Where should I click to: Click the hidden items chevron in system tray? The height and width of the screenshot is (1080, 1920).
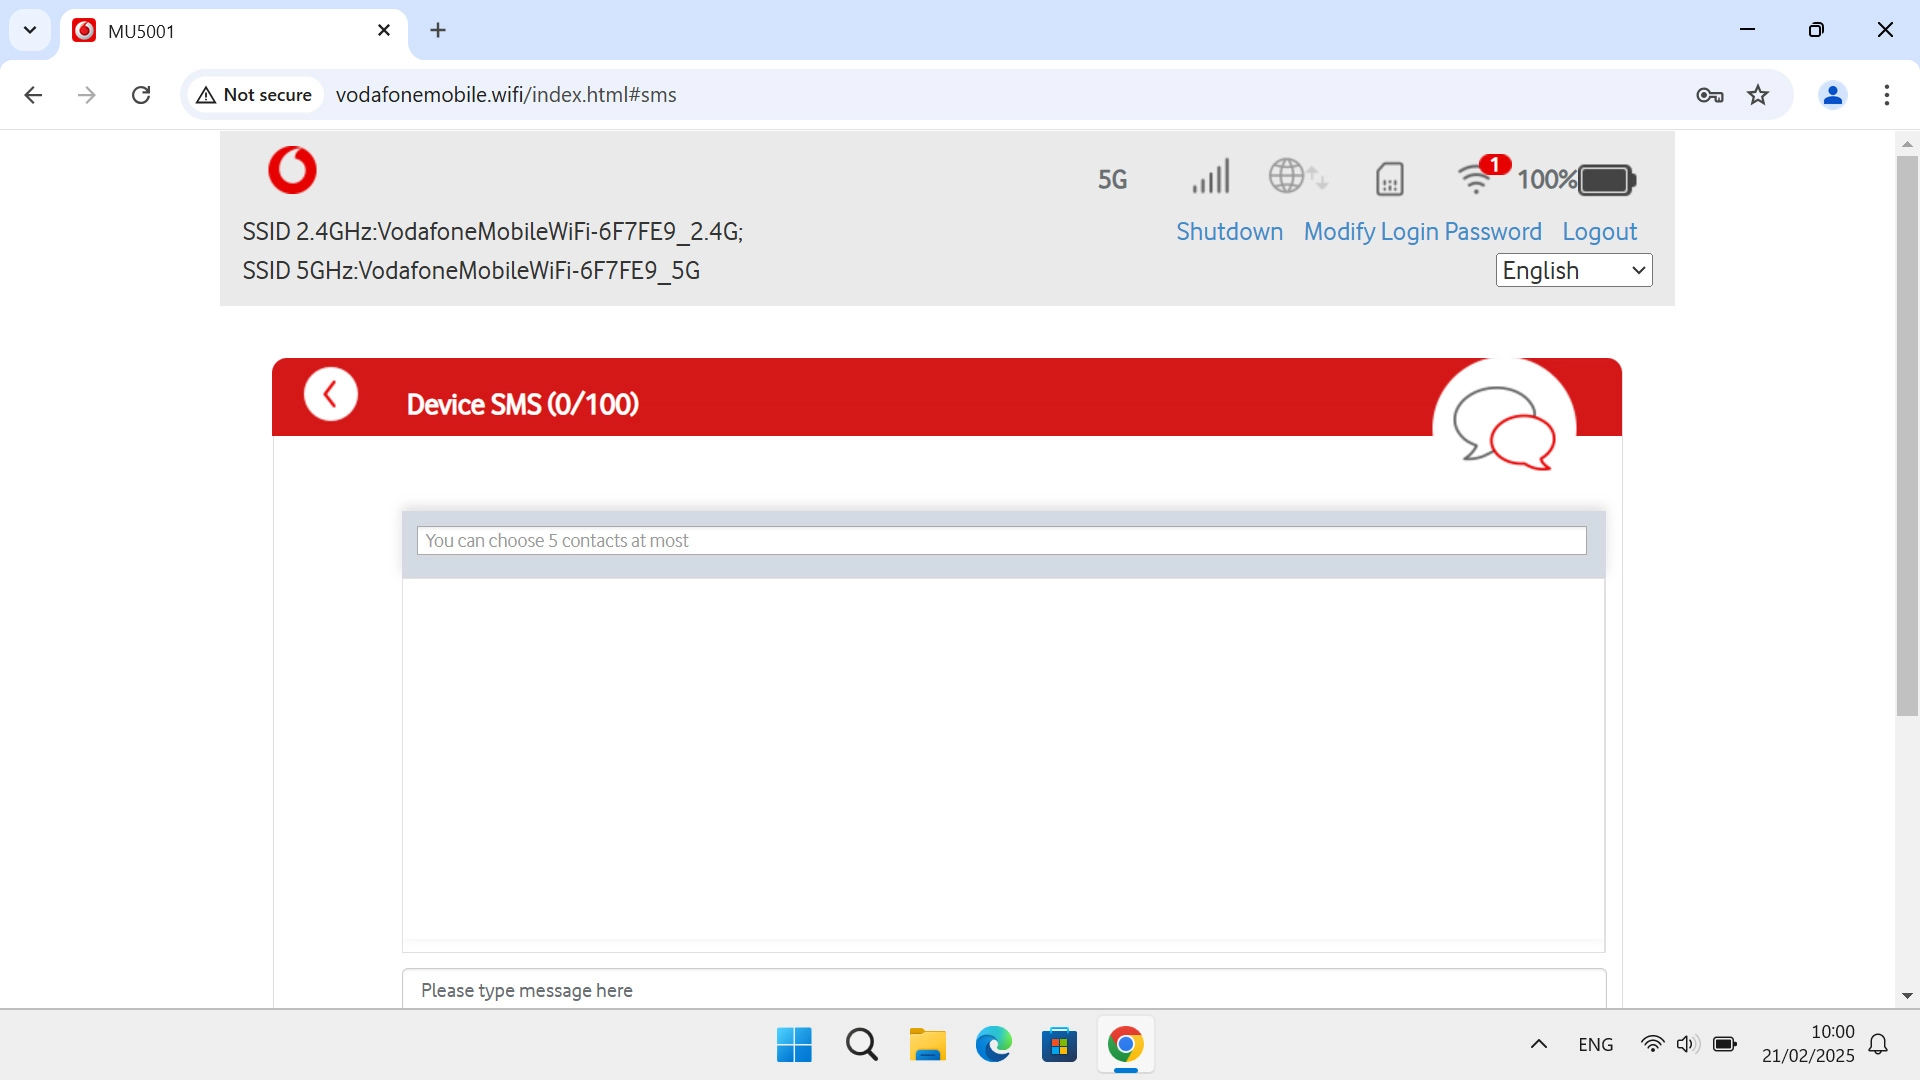tap(1538, 1044)
